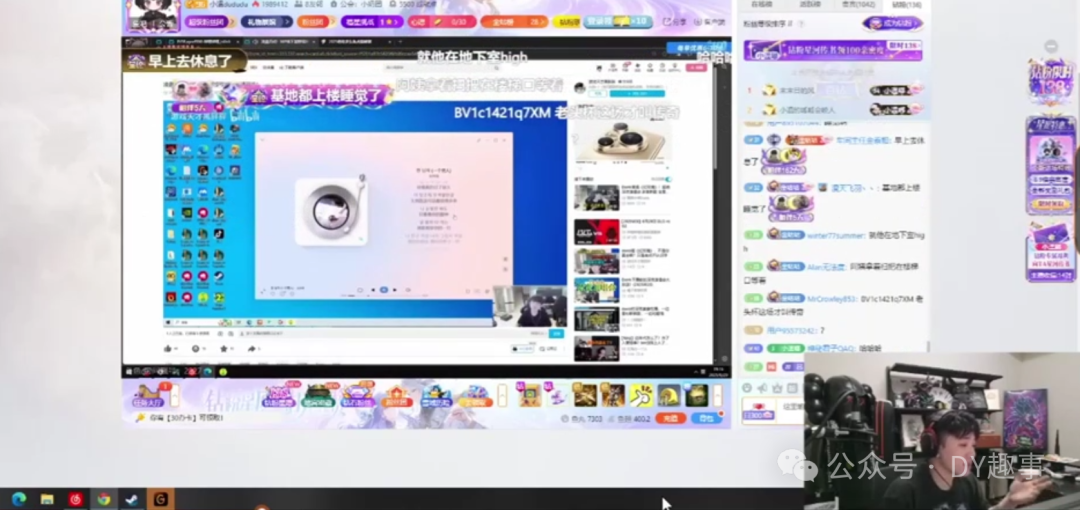Open the purple 星光 activity widget on right
Image resolution: width=1080 pixels, height=510 pixels.
[x=1050, y=165]
